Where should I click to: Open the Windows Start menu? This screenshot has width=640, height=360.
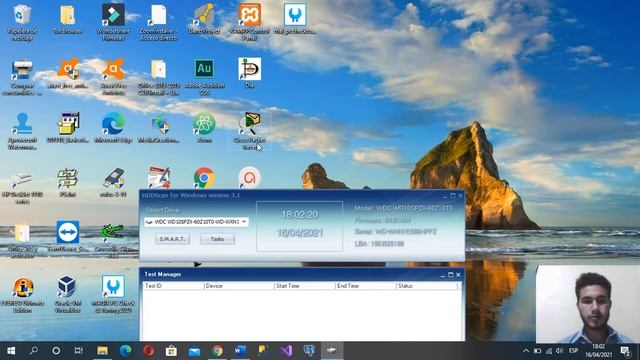pyautogui.click(x=11, y=351)
